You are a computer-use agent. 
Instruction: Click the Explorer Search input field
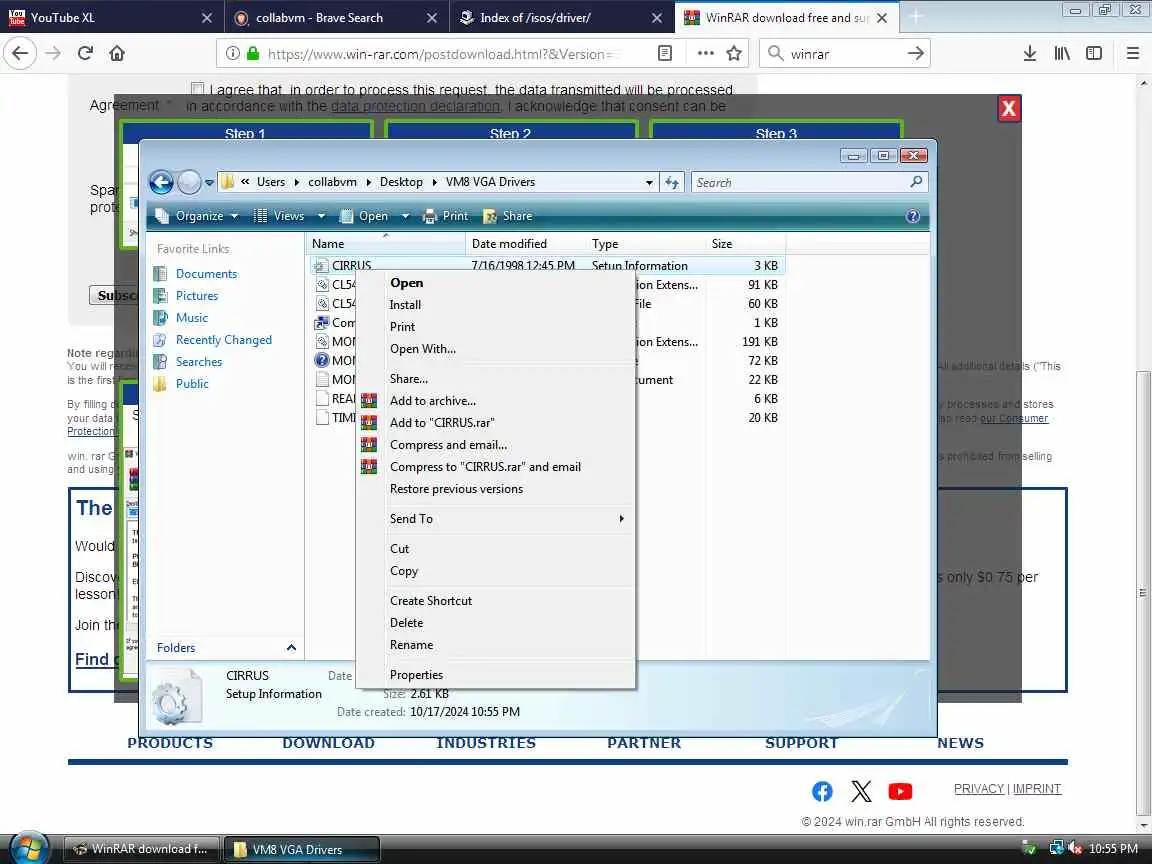[x=799, y=182]
